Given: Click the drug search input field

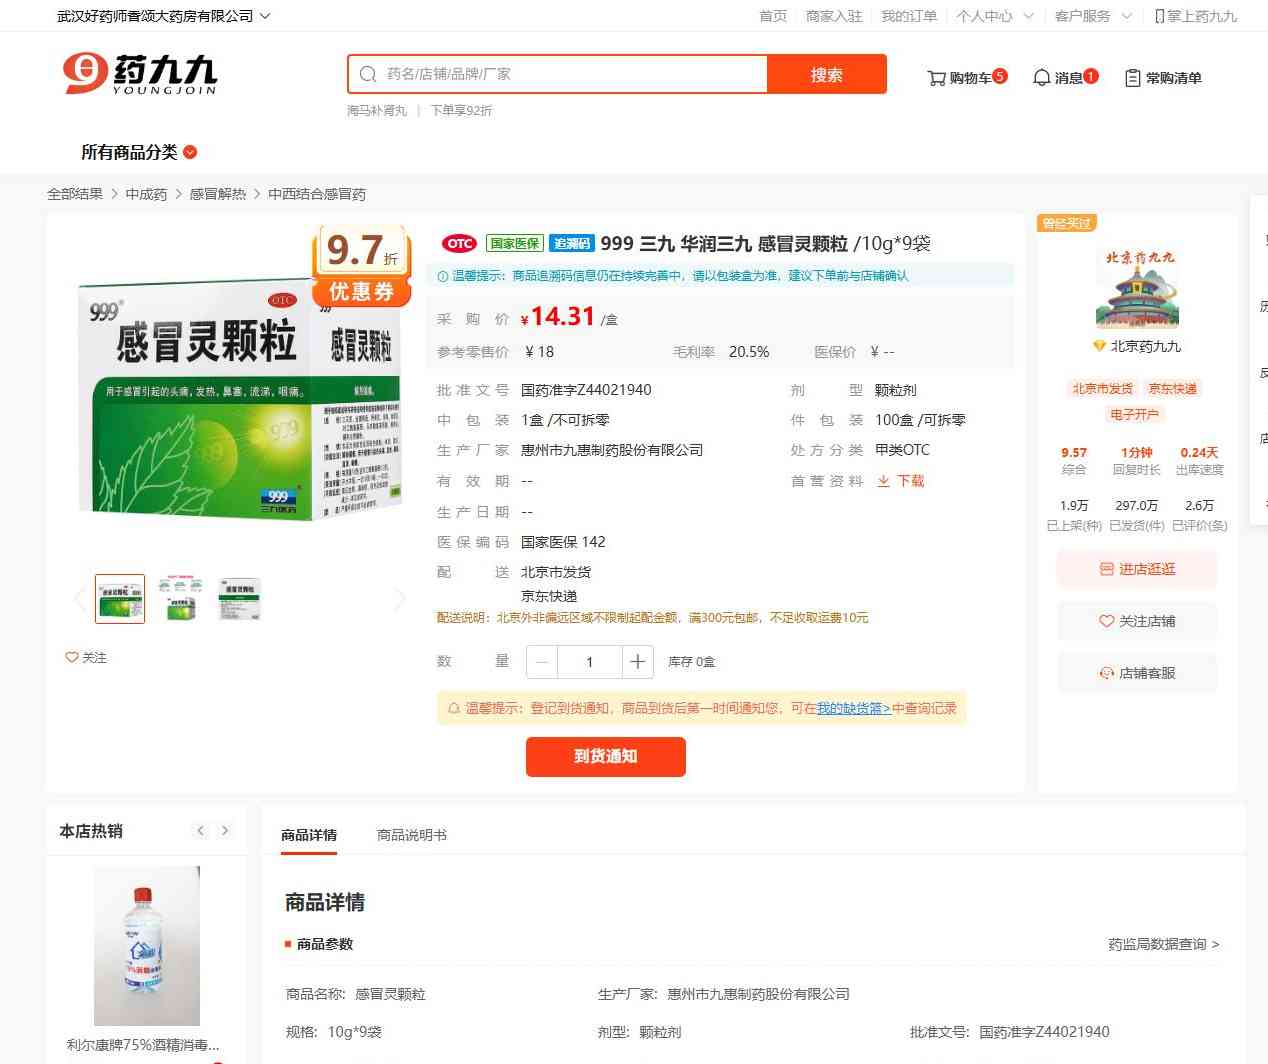Looking at the screenshot, I should click(x=570, y=74).
